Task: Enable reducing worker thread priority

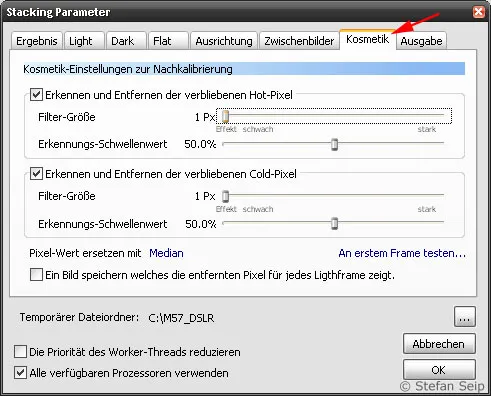Action: pyautogui.click(x=20, y=352)
